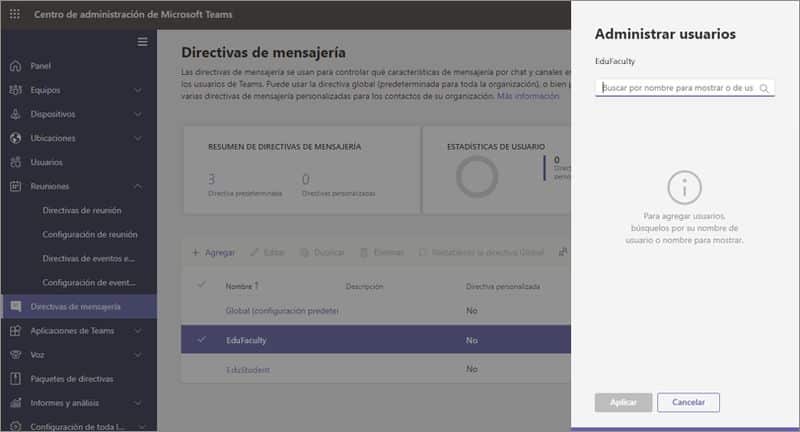This screenshot has height=432, width=800.
Task: Click the pencil icon next to Editar
Action: [254, 252]
